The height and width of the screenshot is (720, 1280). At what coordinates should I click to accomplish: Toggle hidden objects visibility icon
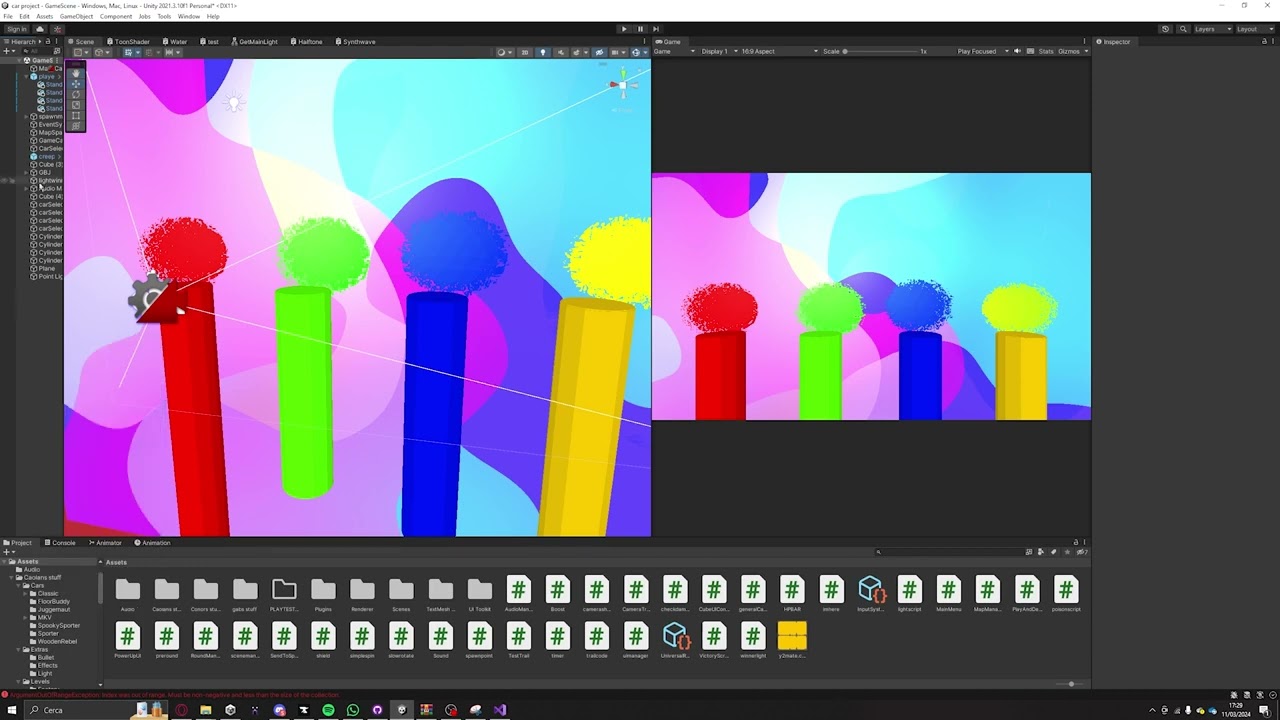point(599,52)
